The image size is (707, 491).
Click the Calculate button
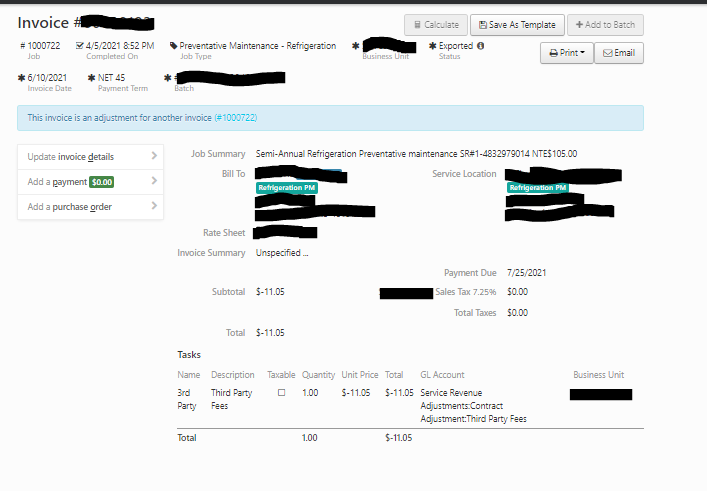436,25
